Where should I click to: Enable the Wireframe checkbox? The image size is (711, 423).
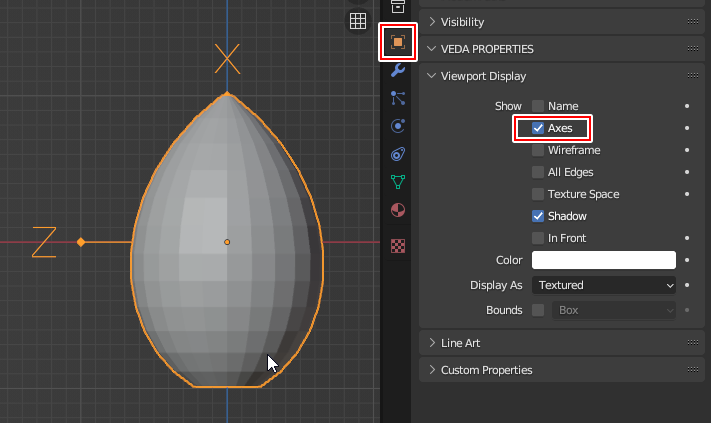(x=538, y=150)
